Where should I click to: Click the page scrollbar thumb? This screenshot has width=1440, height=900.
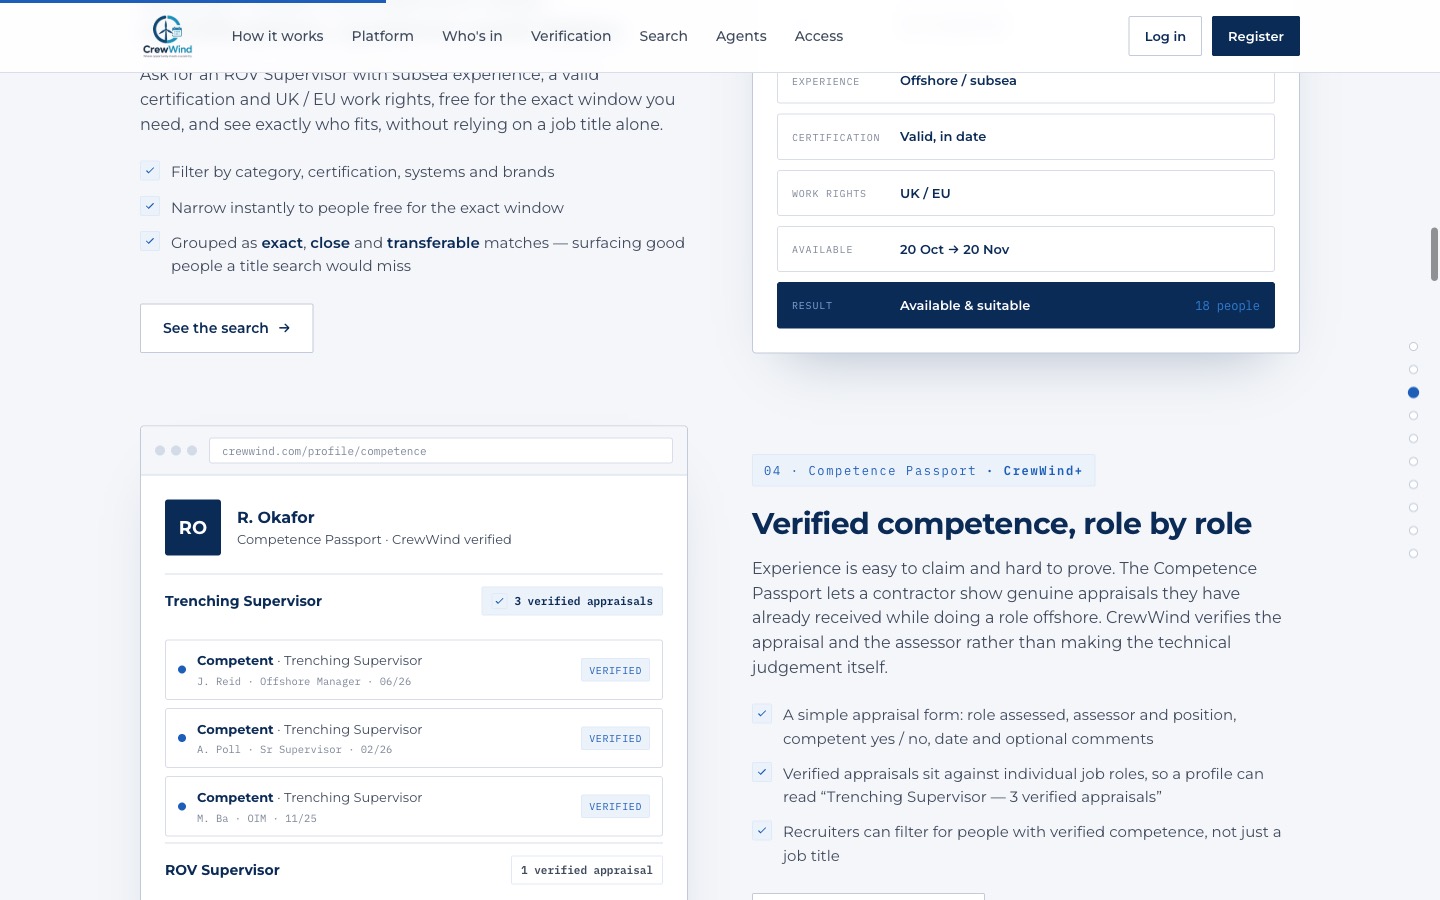coord(1434,254)
